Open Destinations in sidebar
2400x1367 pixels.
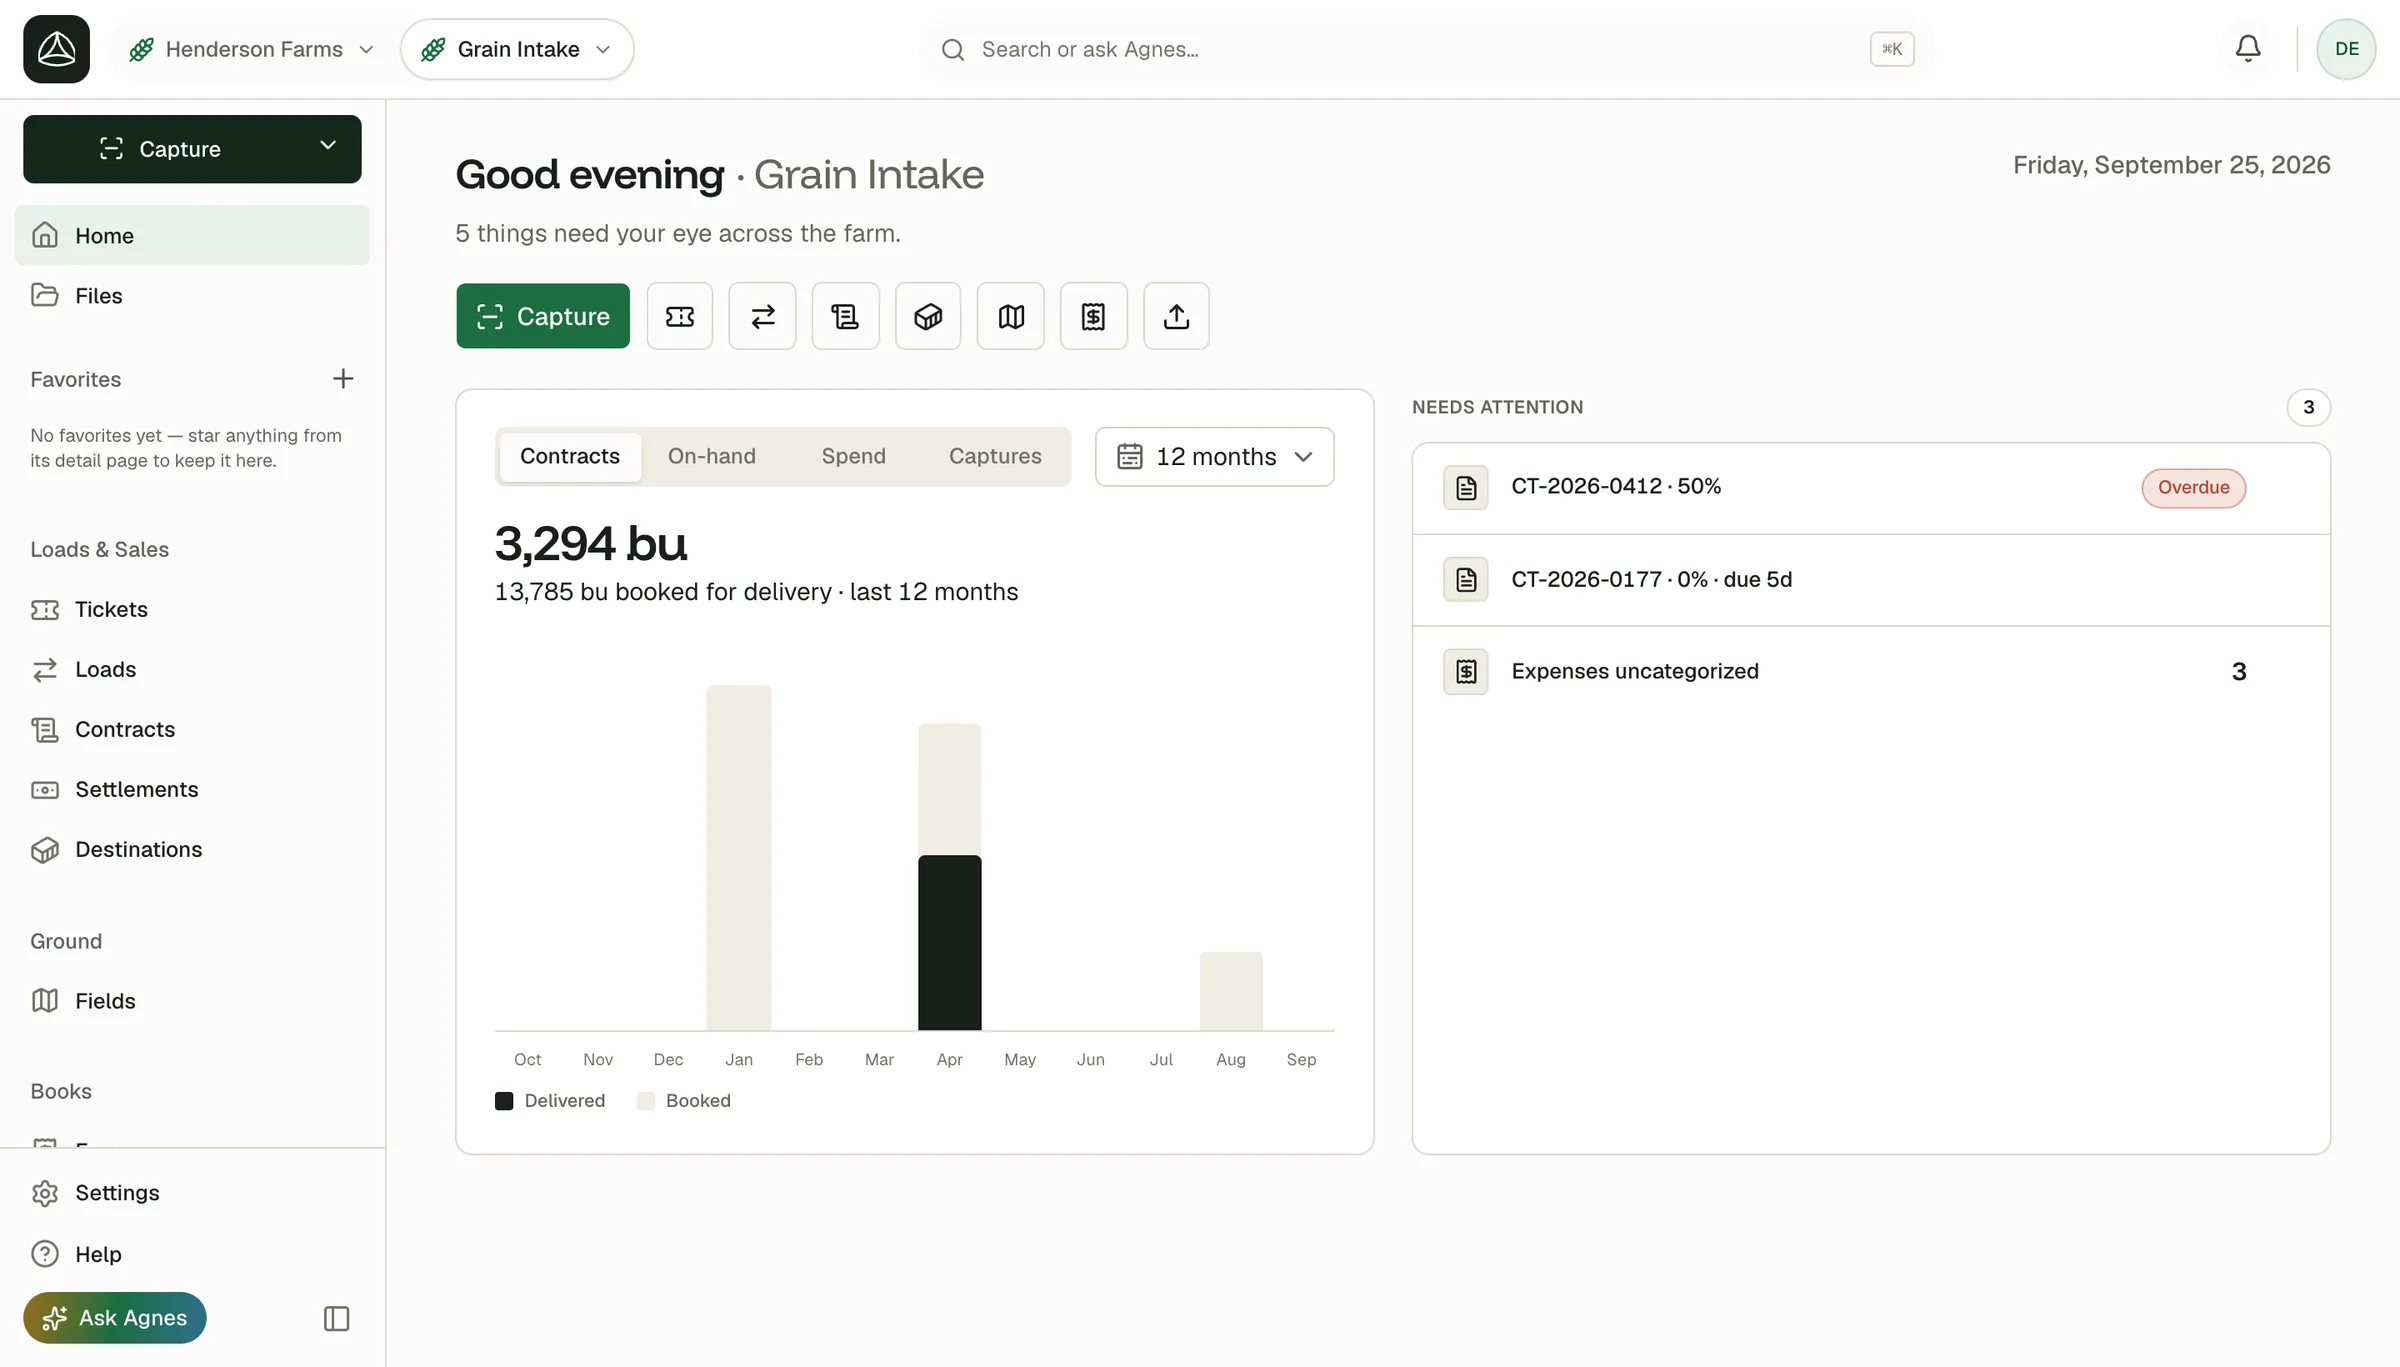192,849
